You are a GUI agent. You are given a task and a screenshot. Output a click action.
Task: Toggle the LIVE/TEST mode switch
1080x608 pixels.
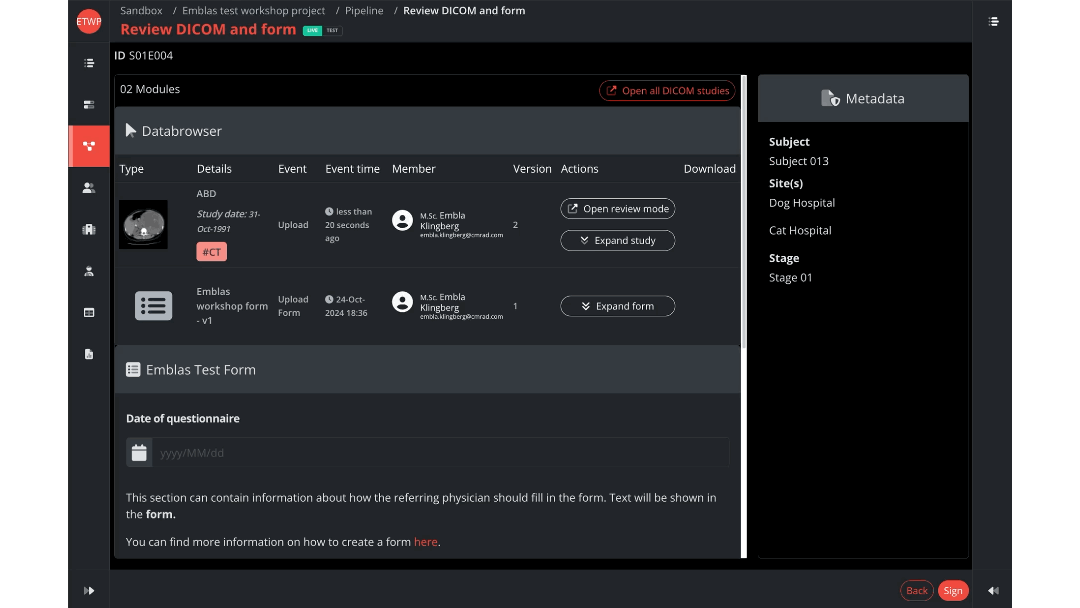pos(322,30)
